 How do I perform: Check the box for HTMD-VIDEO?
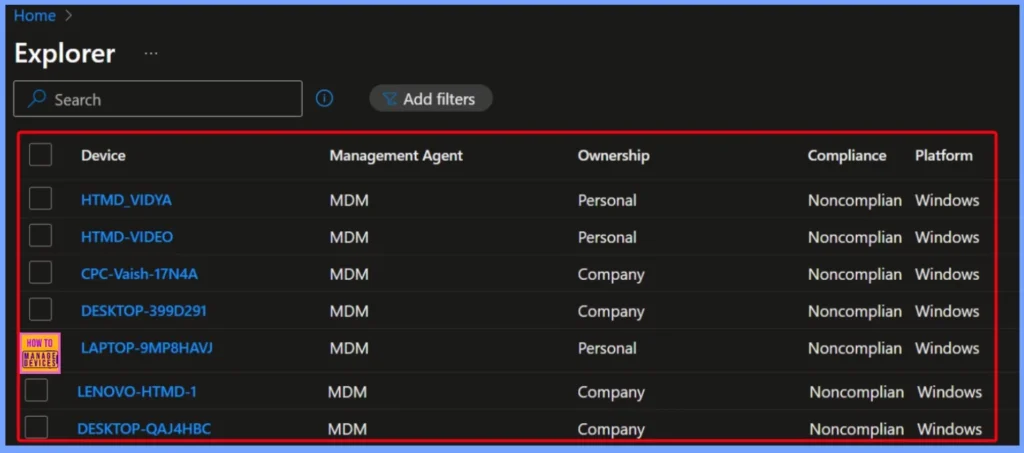[x=40, y=236]
